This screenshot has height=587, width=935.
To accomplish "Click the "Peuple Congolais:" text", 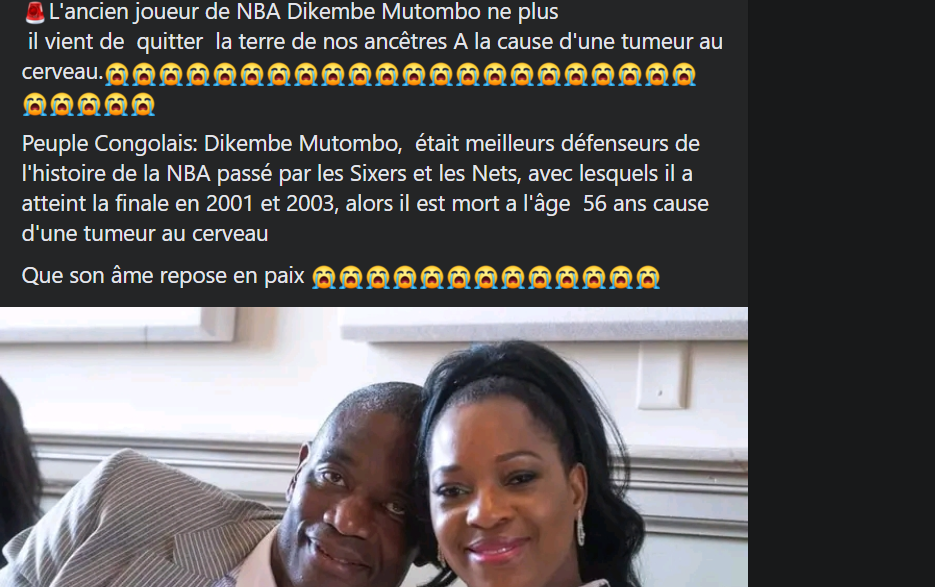I will coord(110,144).
